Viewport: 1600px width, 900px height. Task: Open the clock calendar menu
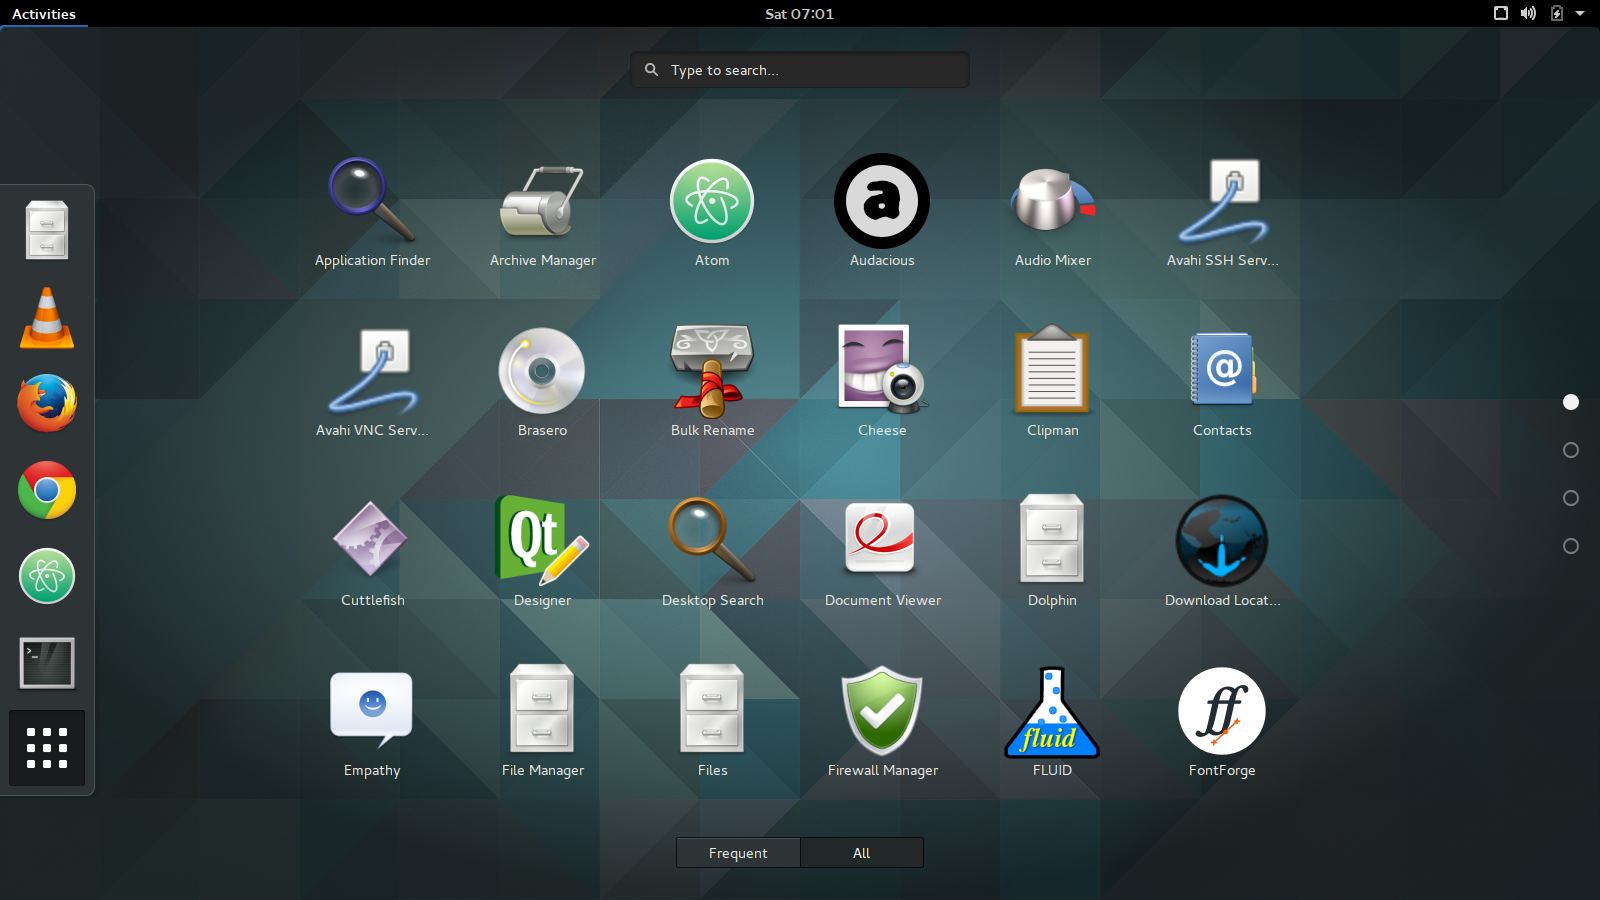(799, 14)
